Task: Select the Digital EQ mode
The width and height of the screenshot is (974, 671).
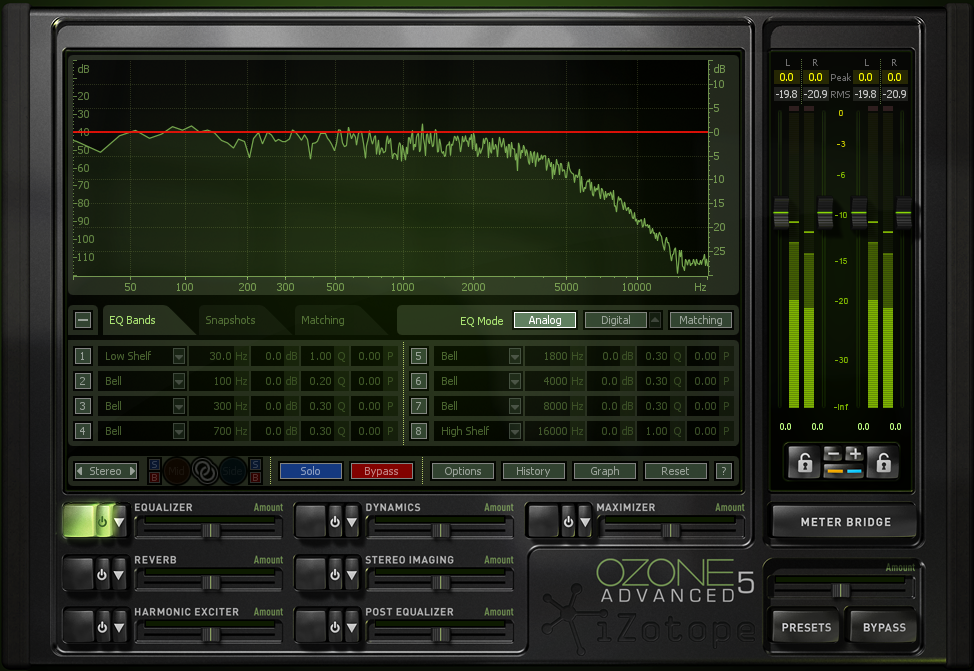Action: (x=616, y=320)
